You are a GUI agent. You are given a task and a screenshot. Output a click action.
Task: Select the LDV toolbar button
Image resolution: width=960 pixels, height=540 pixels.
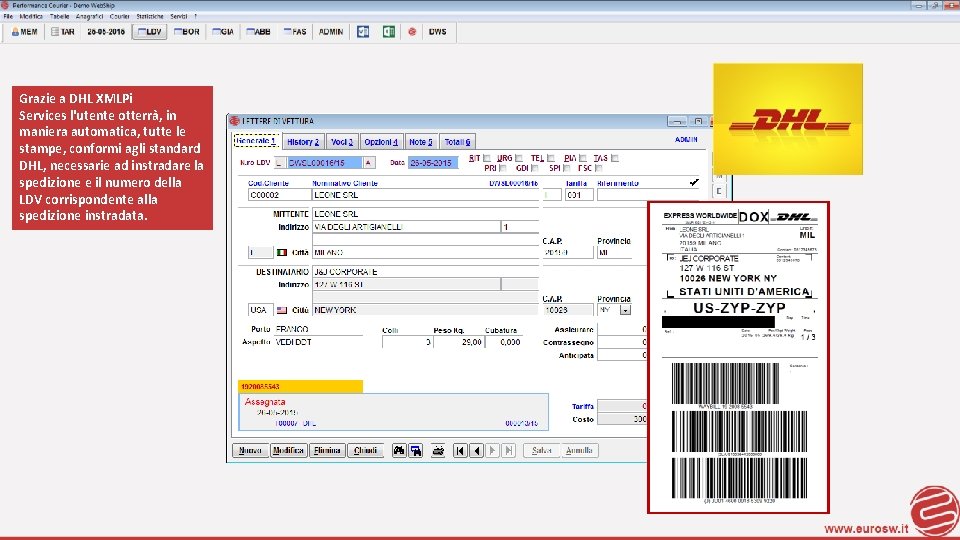click(x=149, y=32)
